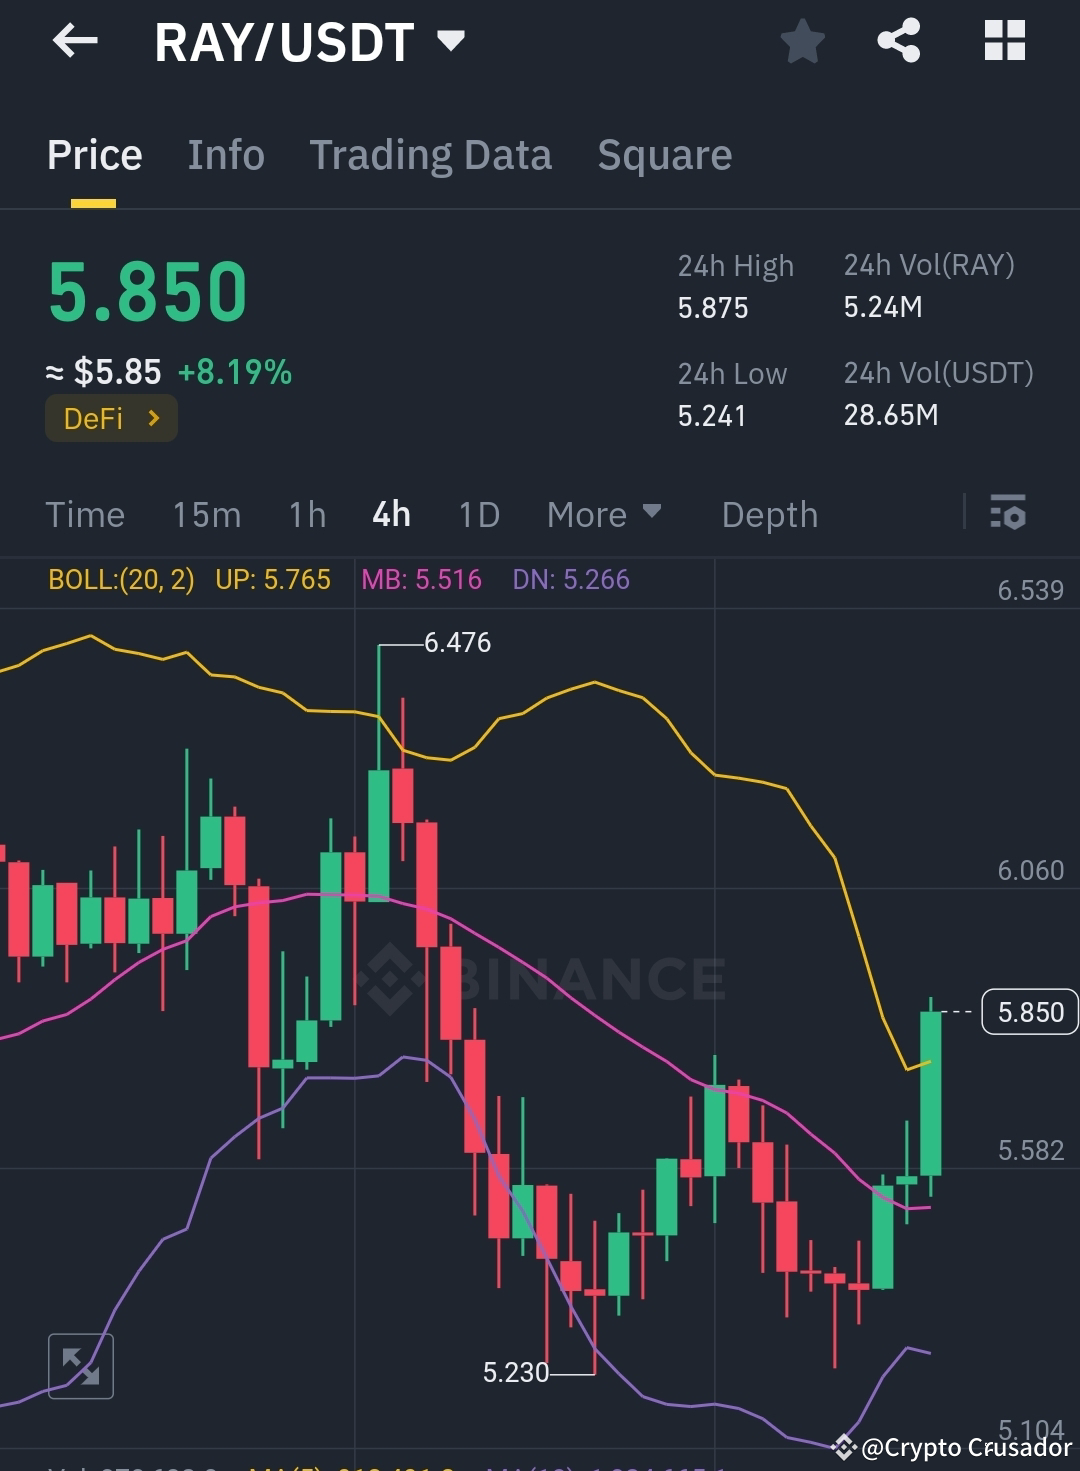
Task: Expand the More timeframes dropdown
Action: coord(604,514)
